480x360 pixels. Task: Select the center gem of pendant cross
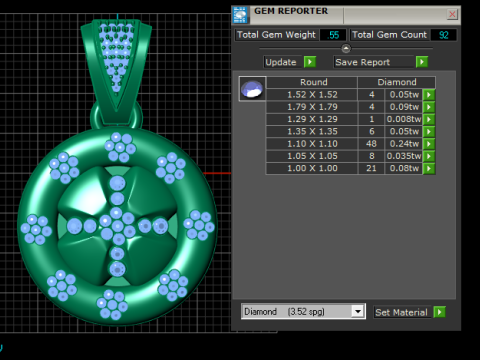click(x=118, y=226)
